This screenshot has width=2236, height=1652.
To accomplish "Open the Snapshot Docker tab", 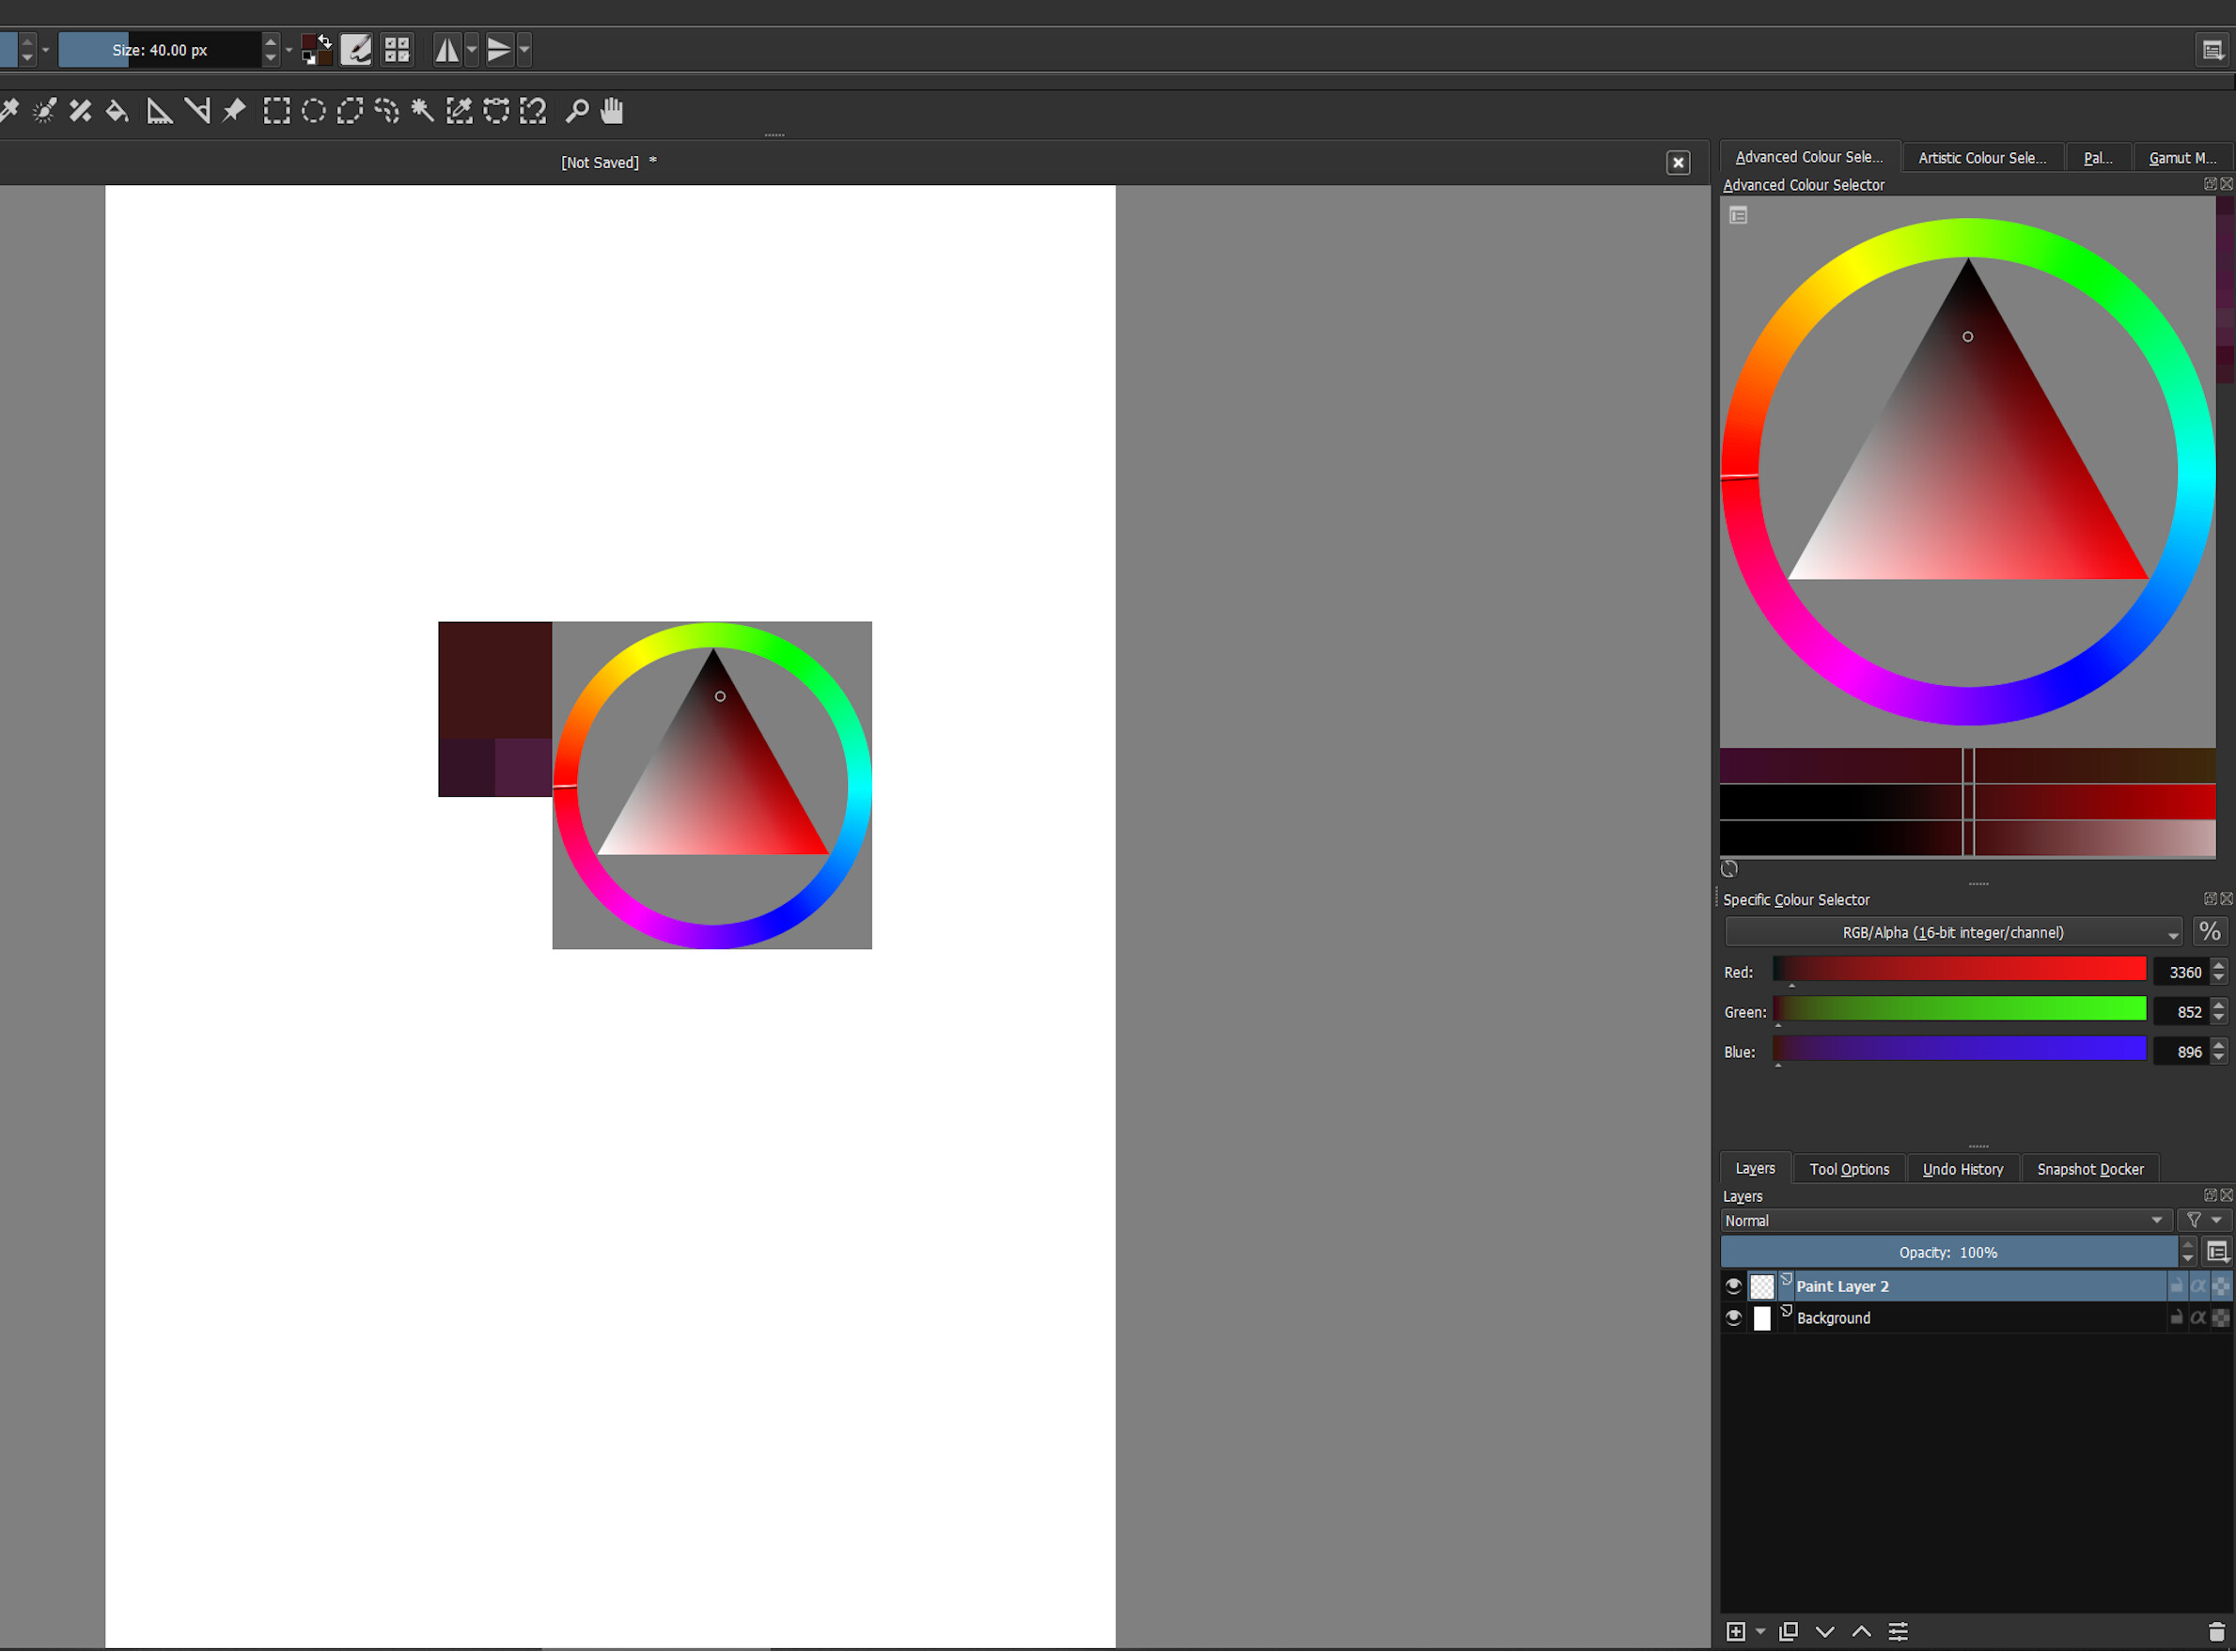I will 2089,1168.
